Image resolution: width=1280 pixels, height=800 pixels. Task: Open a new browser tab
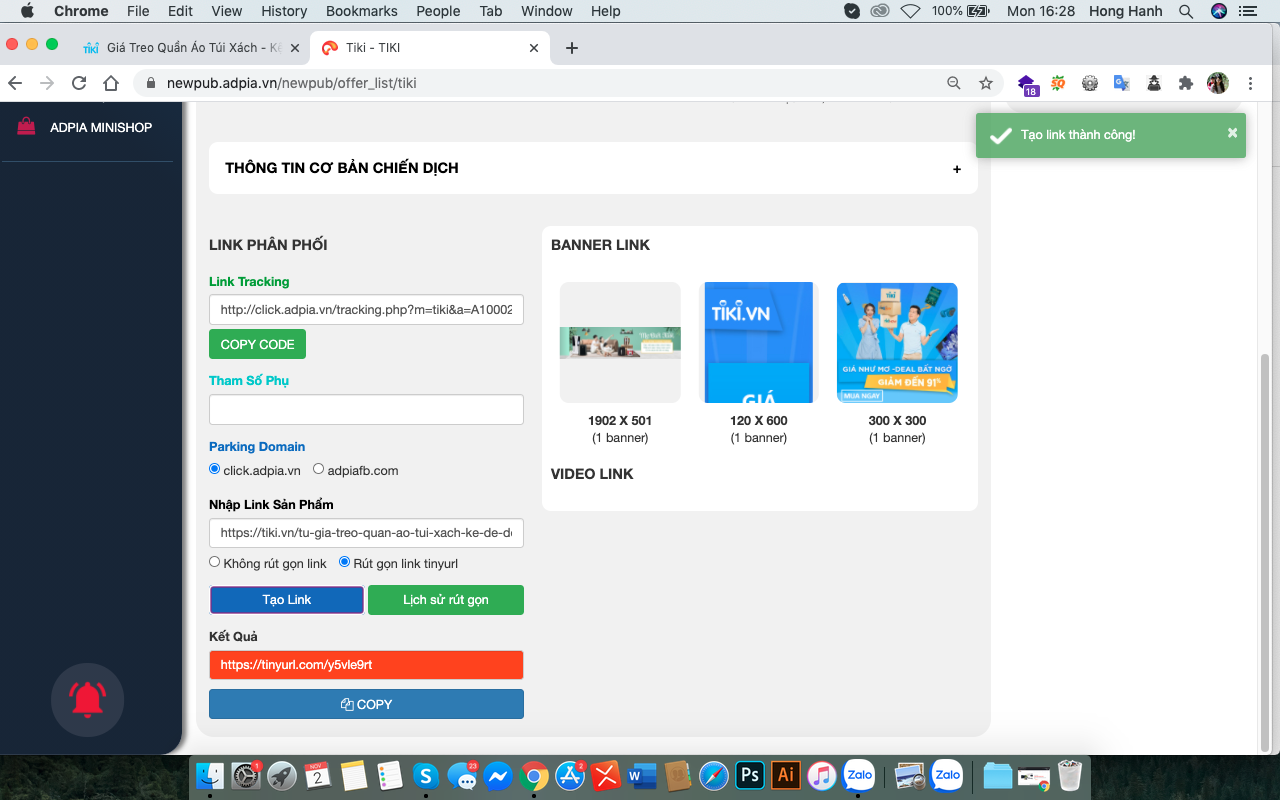click(572, 48)
